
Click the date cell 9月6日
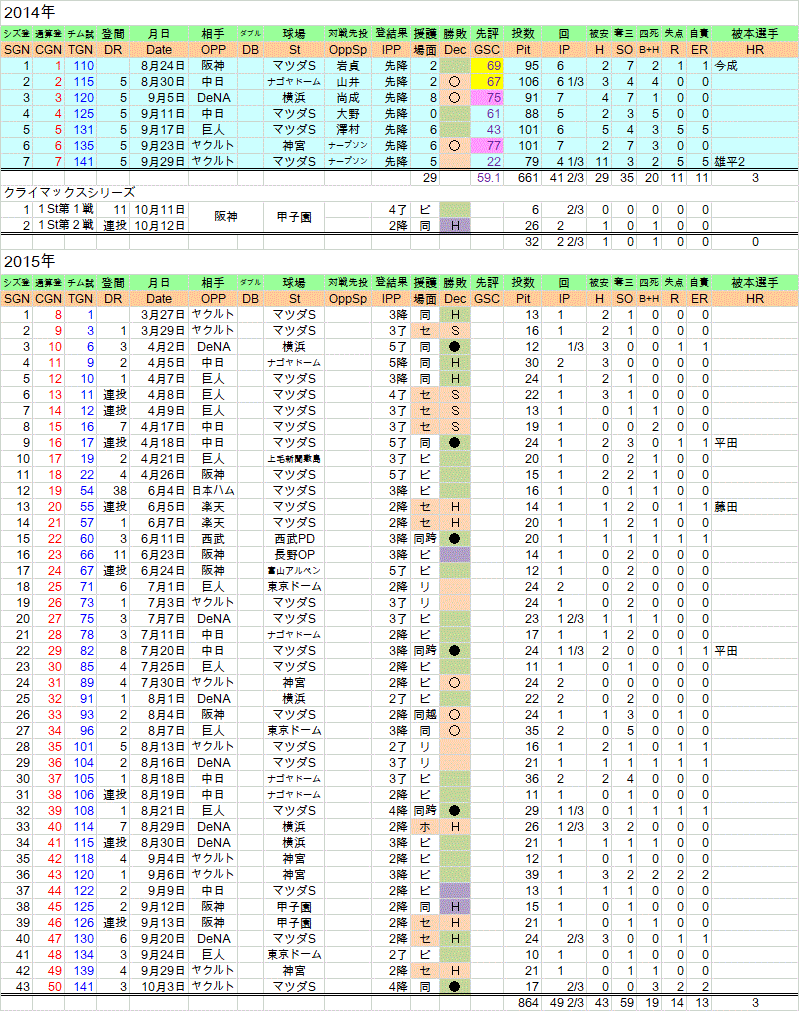coord(159,874)
